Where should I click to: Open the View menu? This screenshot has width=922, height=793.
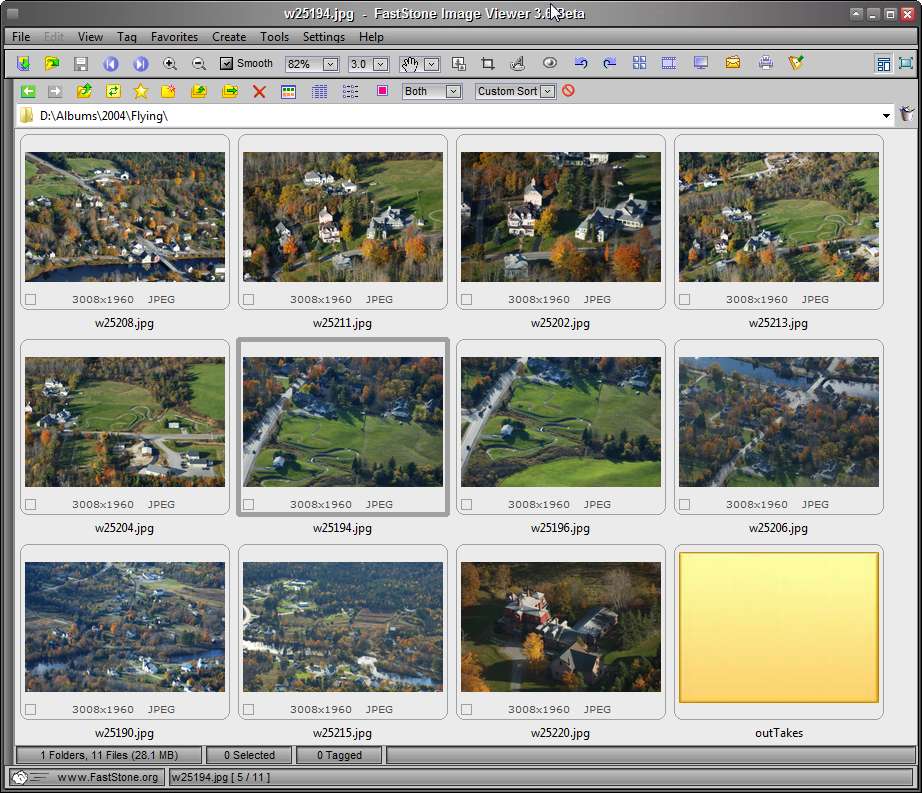(90, 36)
